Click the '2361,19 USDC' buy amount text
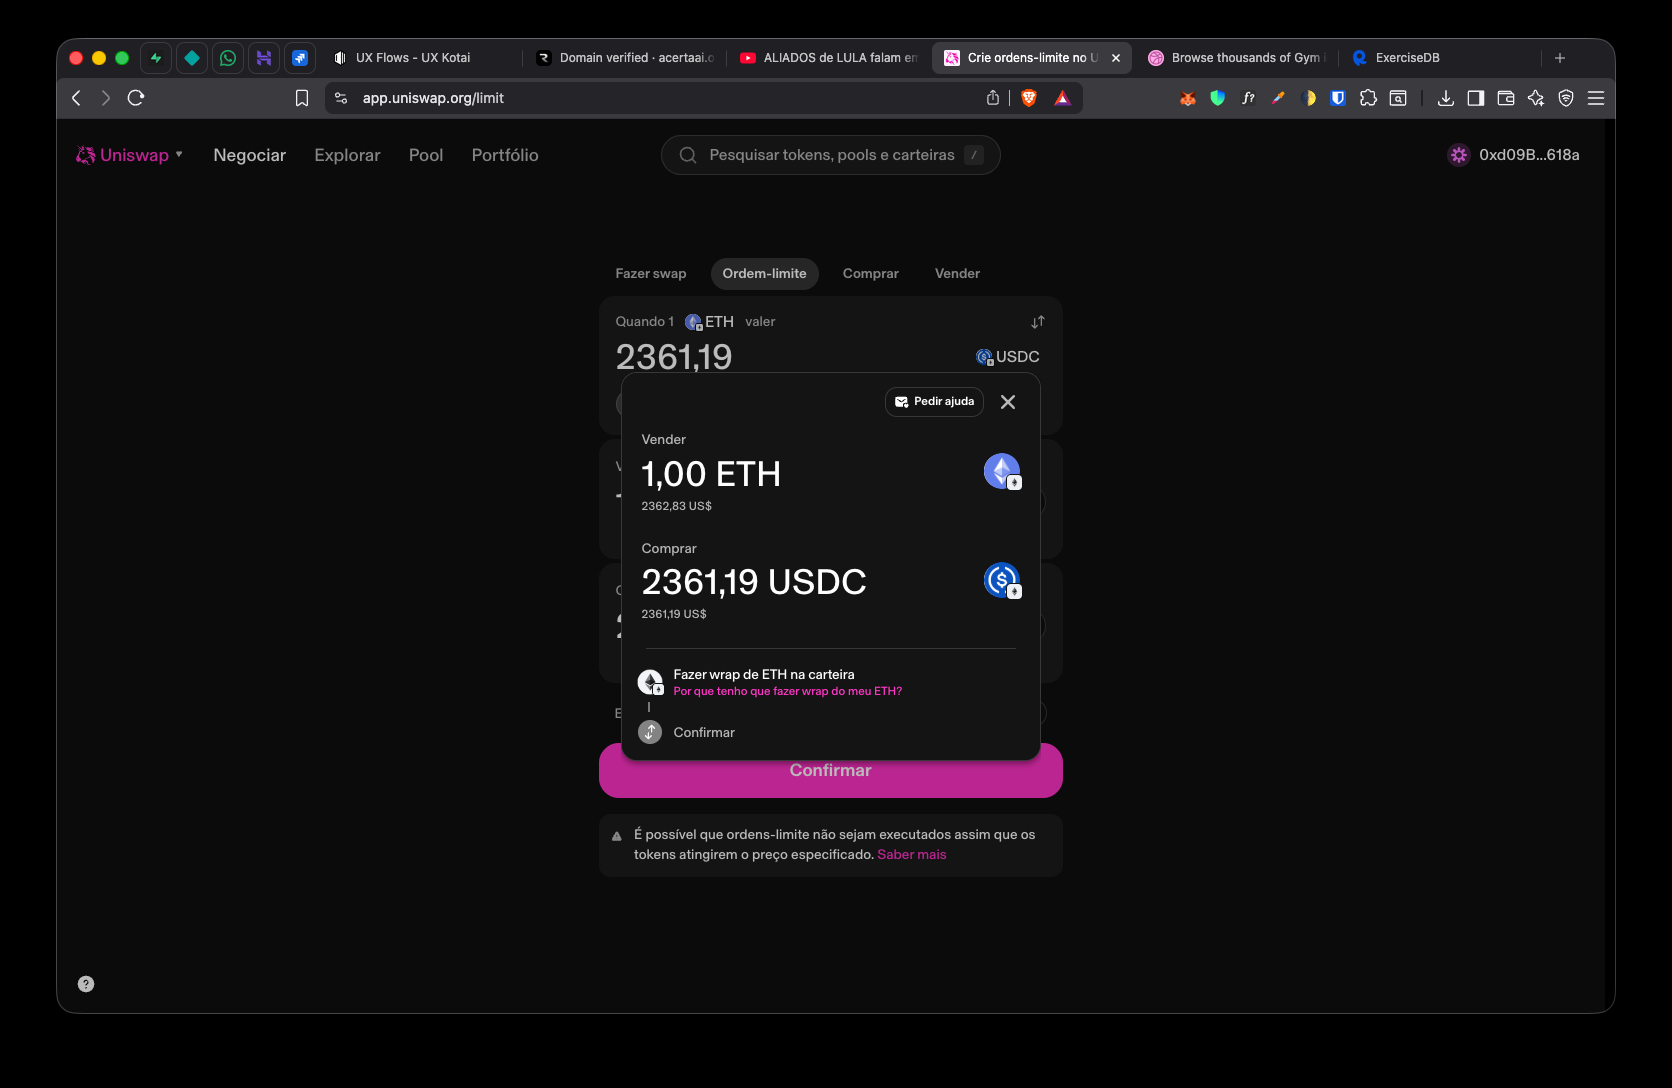 pyautogui.click(x=754, y=582)
